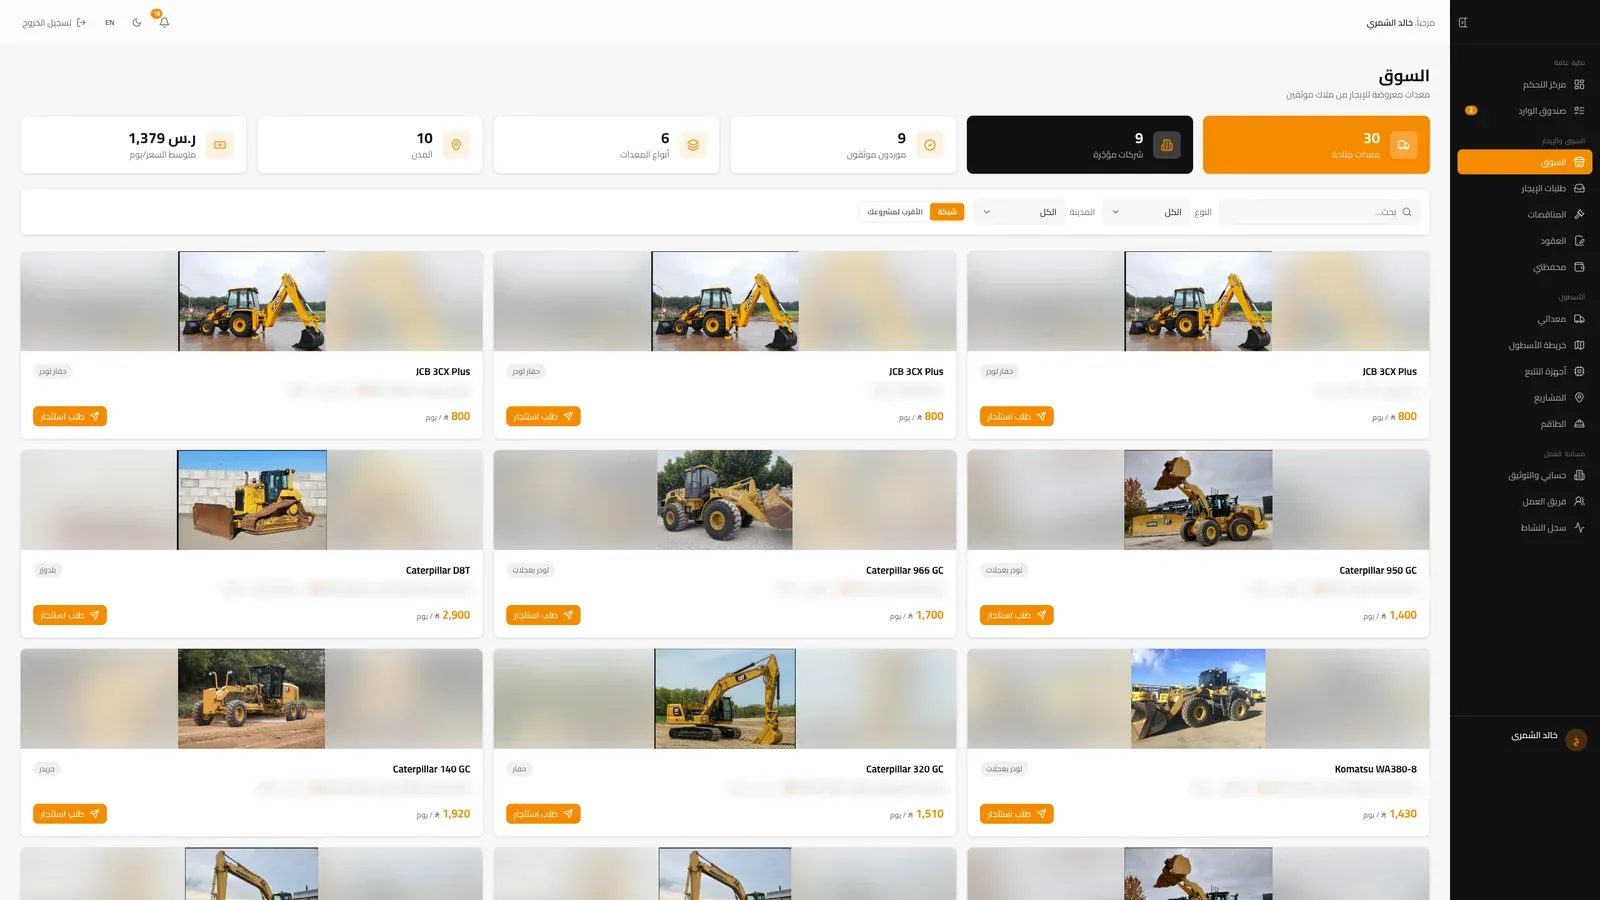Click the Komatsu WA380-8 title text
This screenshot has width=1600, height=900.
coord(1375,770)
